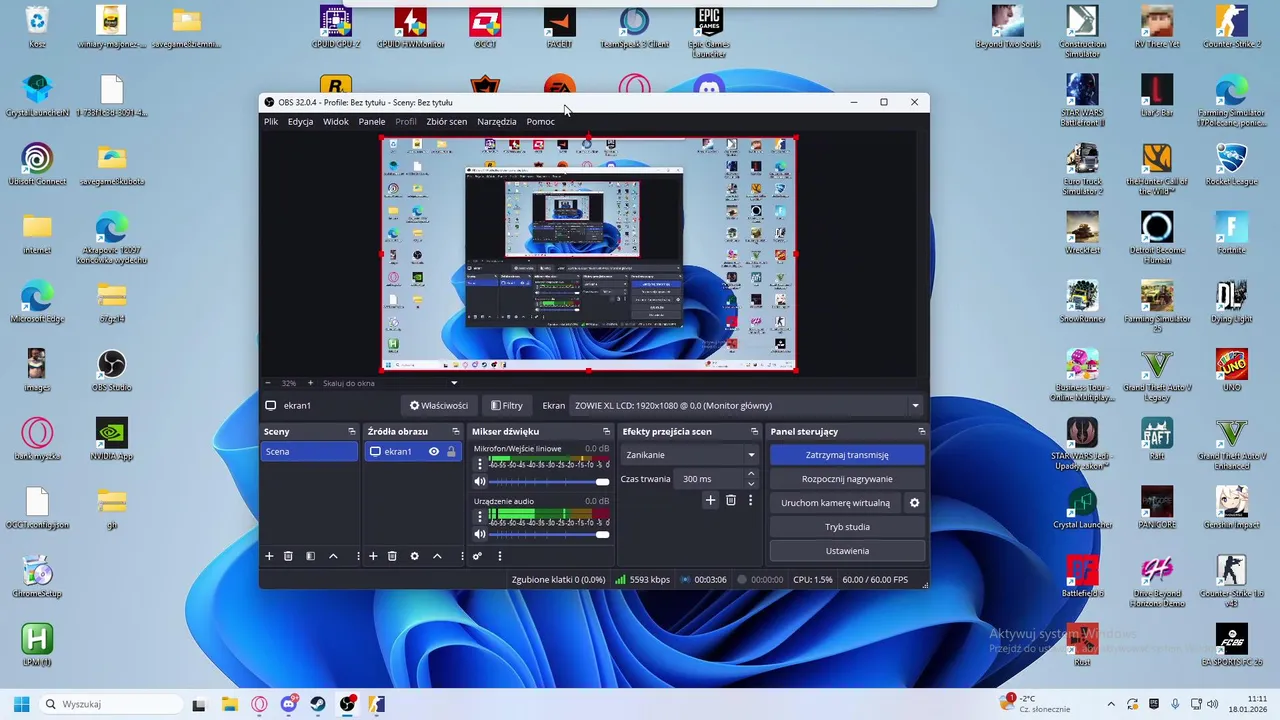Open Właściwości for ekran1
The width and height of the screenshot is (1280, 720).
(x=438, y=406)
